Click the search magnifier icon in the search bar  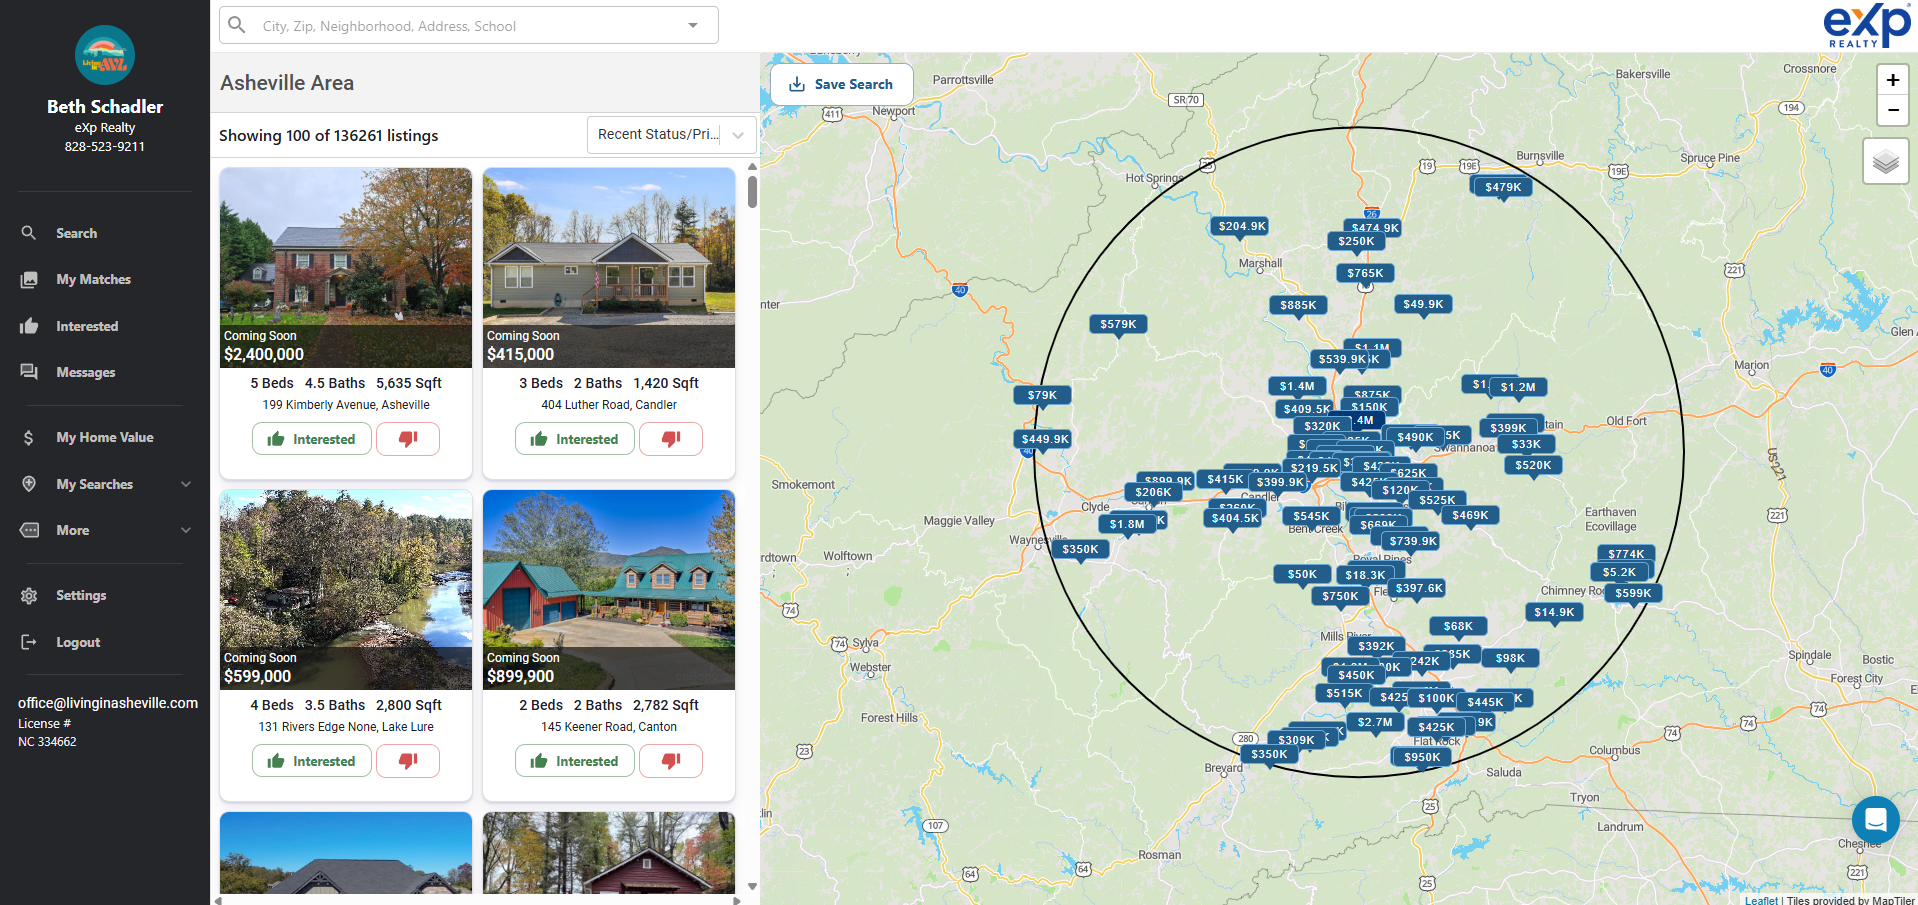[237, 25]
